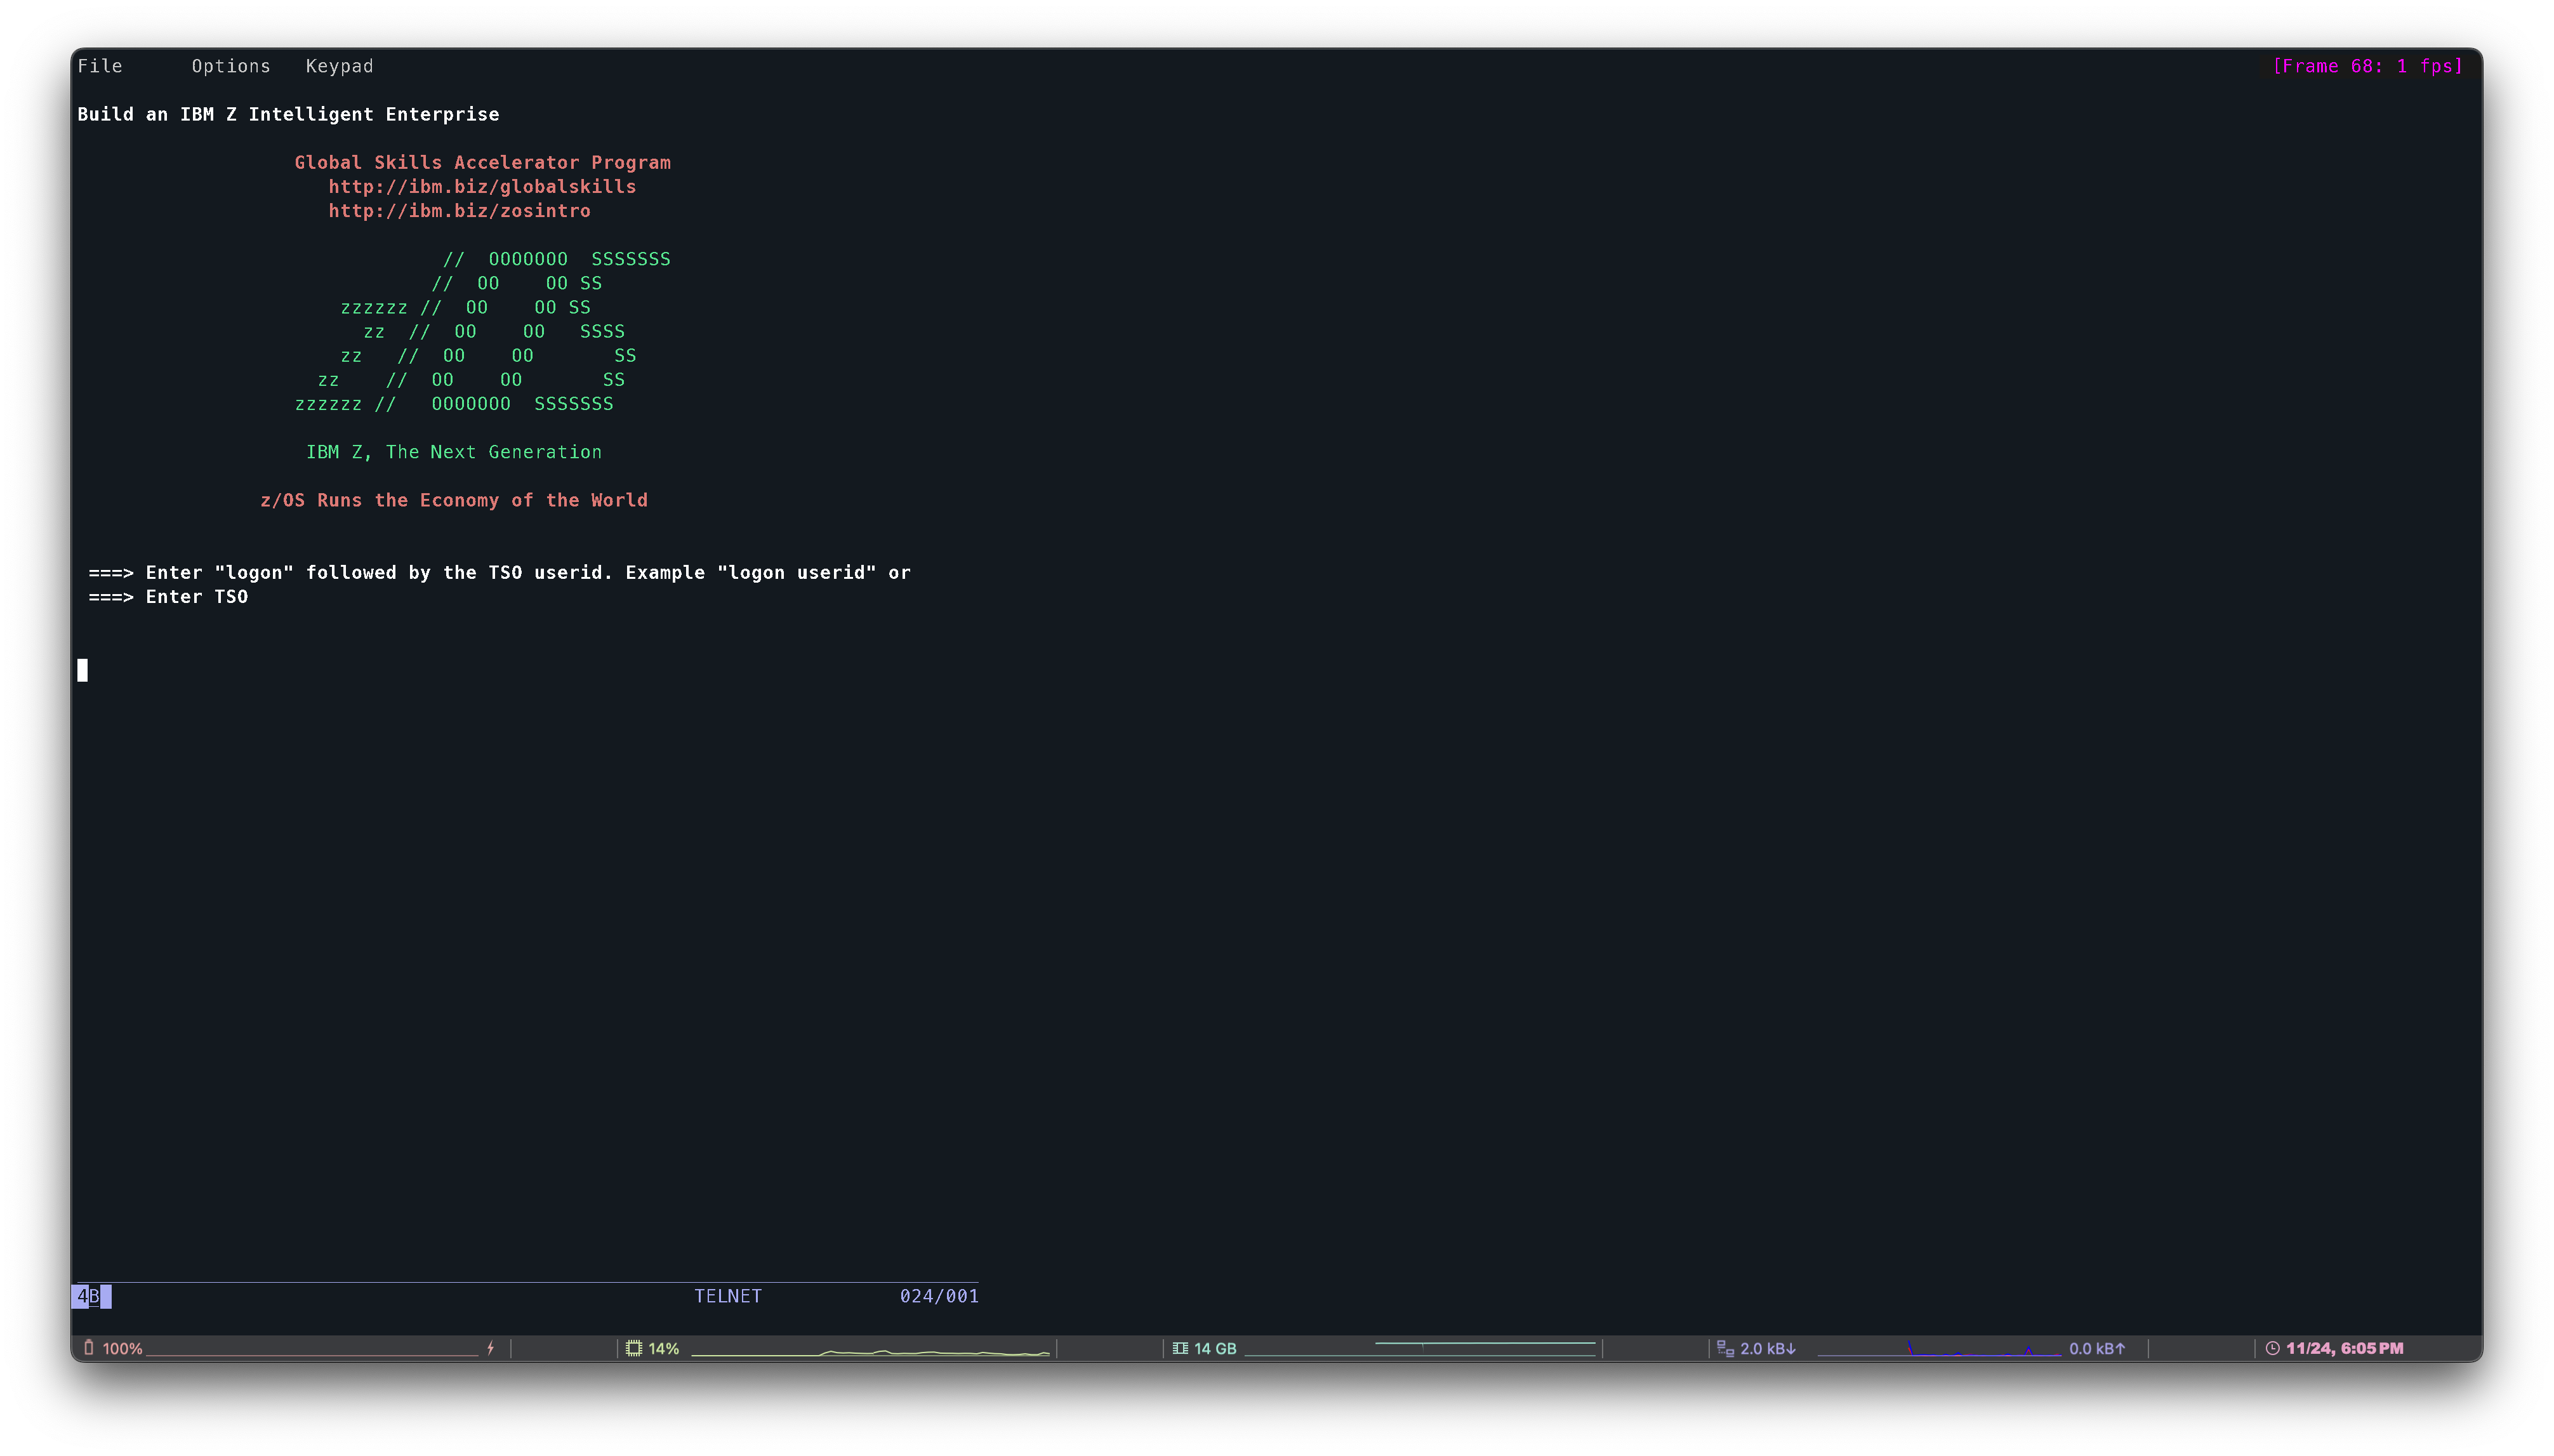Click the upload arrow next to 0.0 kB
The width and height of the screenshot is (2554, 1456).
pyautogui.click(x=2120, y=1348)
